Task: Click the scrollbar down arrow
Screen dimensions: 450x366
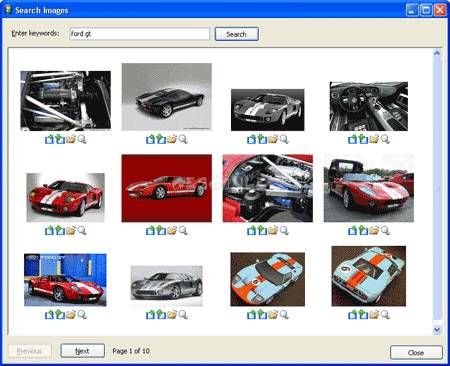Action: 437,330
